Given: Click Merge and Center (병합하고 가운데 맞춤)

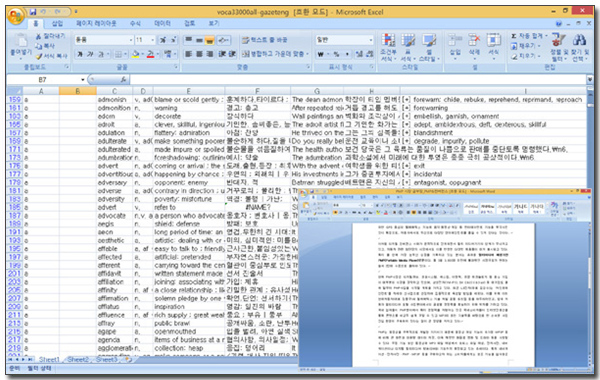Looking at the screenshot, I should (275, 54).
